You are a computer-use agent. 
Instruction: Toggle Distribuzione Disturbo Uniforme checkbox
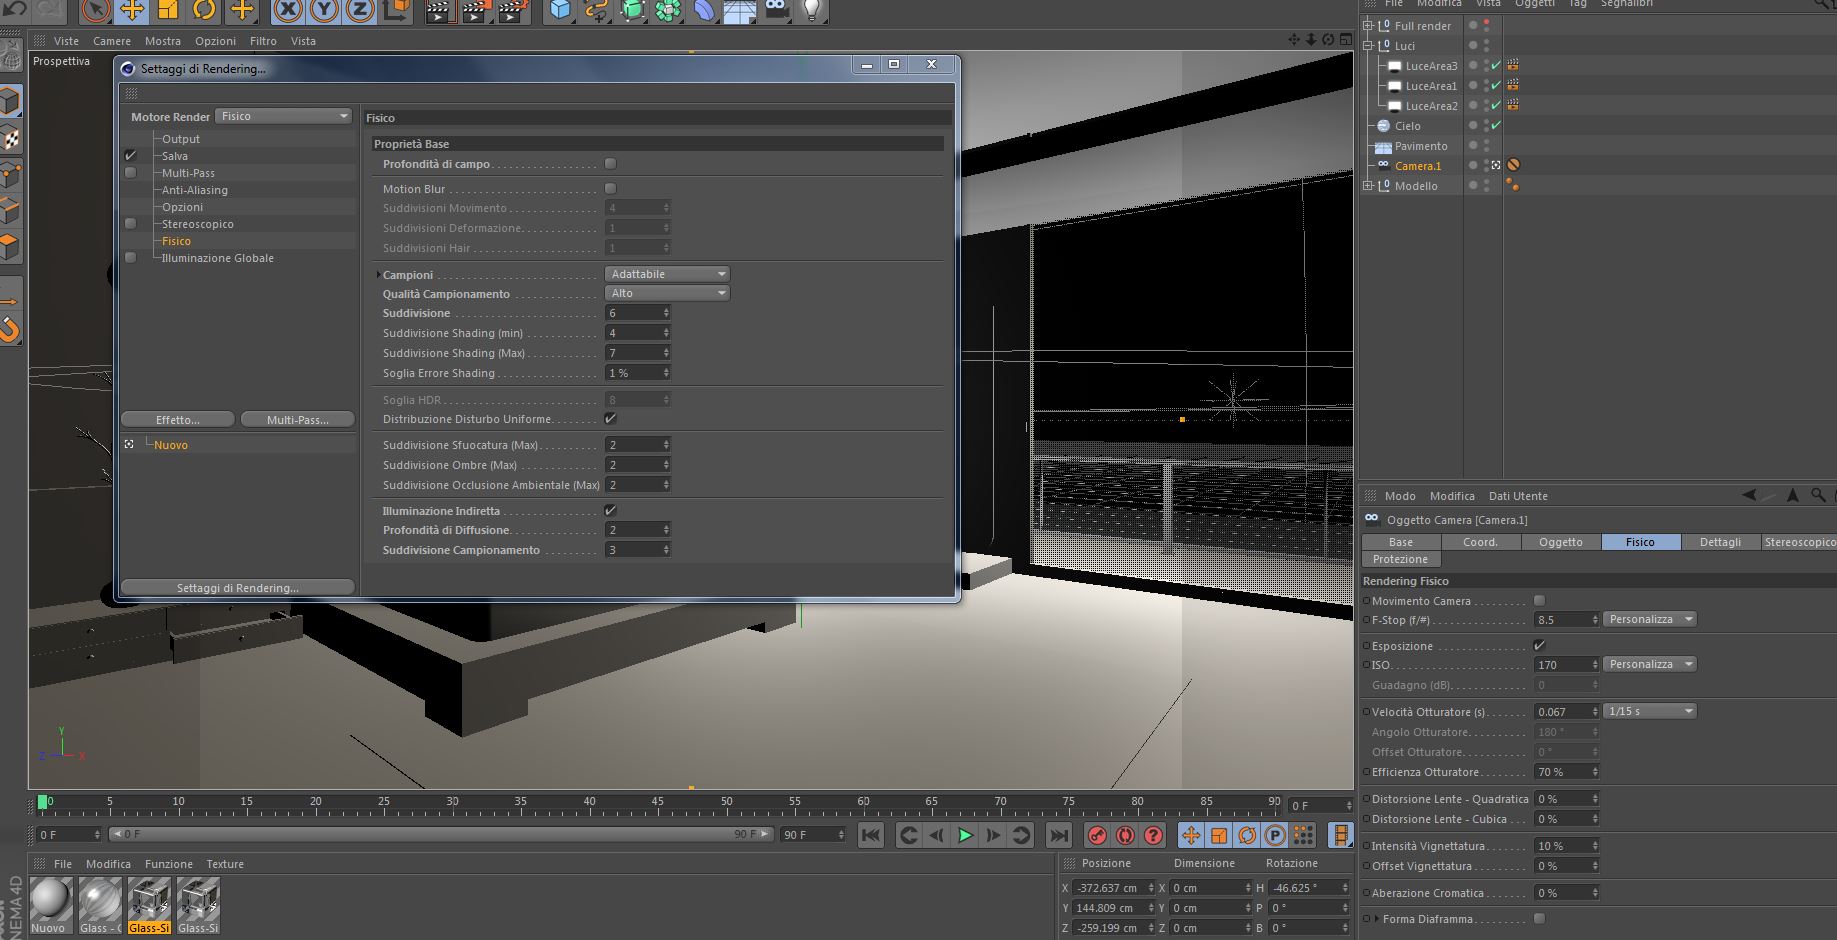pyautogui.click(x=610, y=418)
